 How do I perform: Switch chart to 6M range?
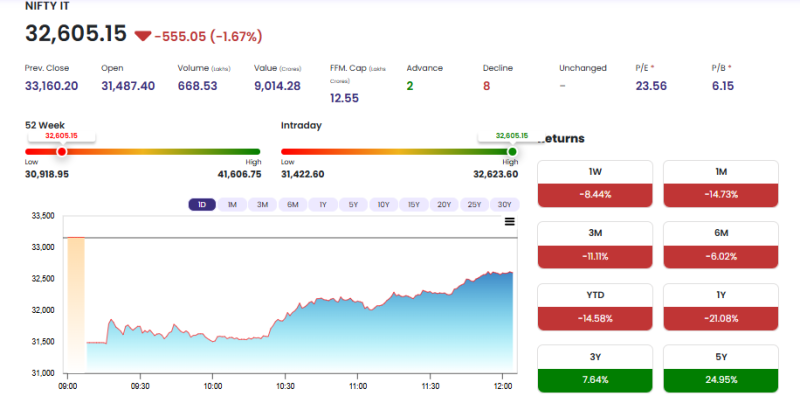(292, 204)
